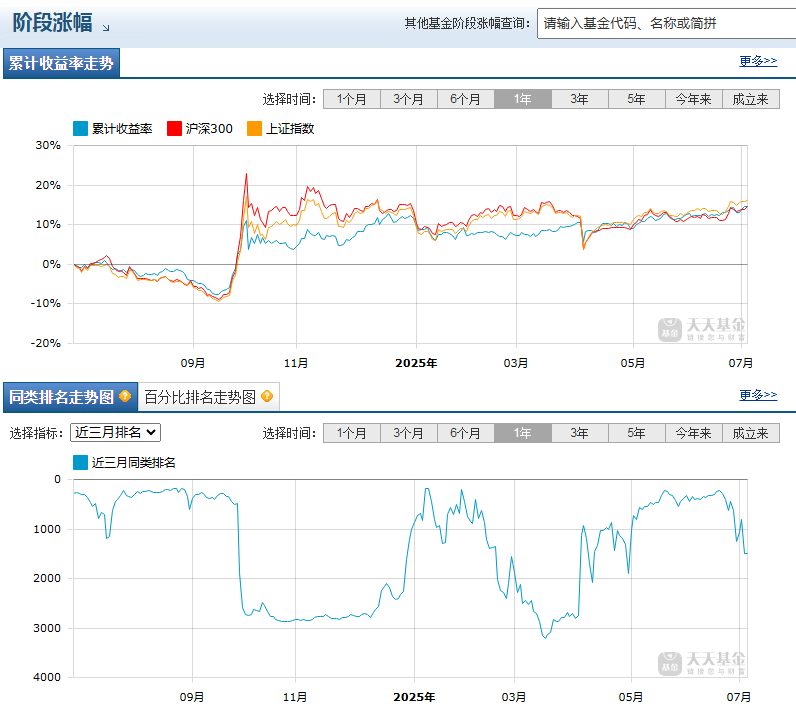
Task: Switch to the 百分比排名走势图 tab
Action: (209, 397)
